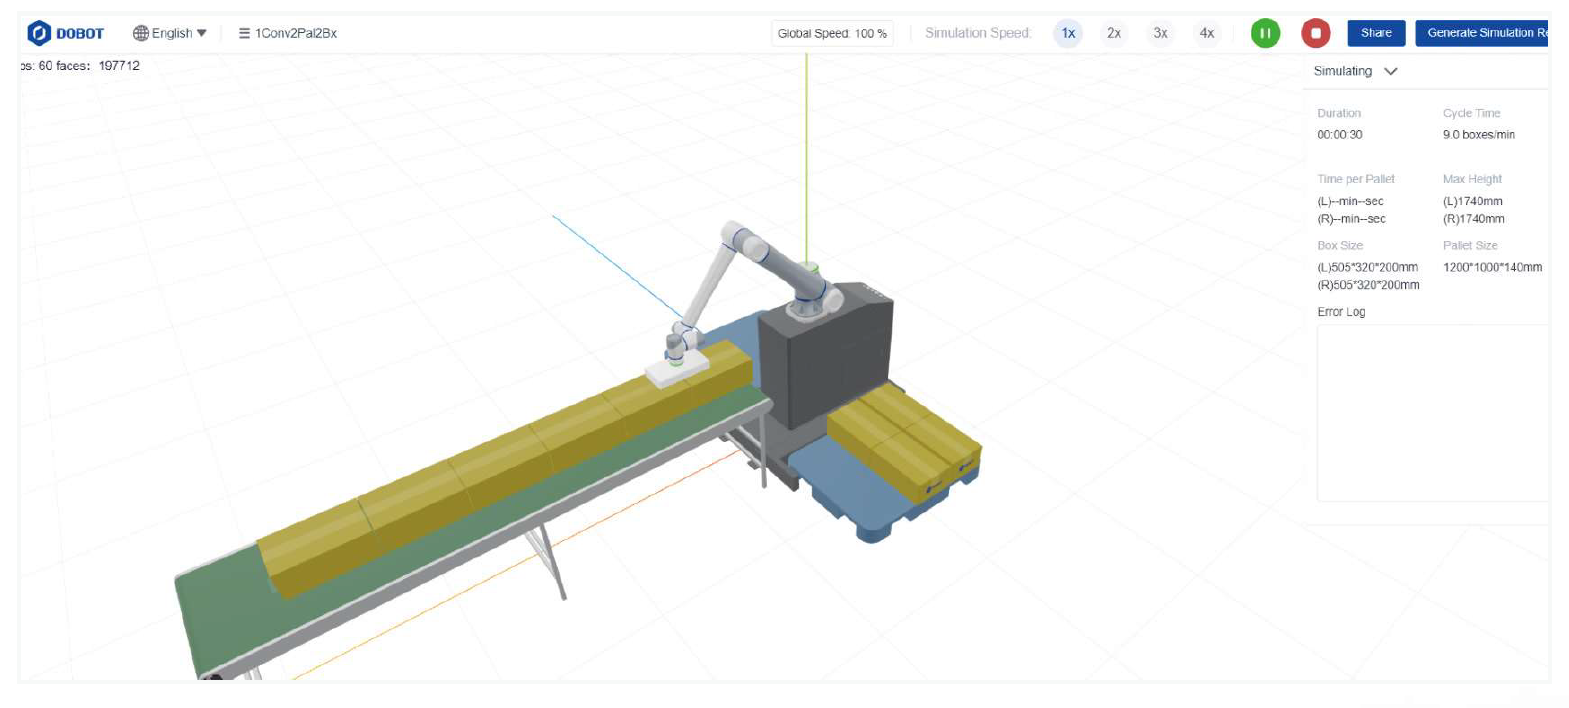1569x708 pixels.
Task: Click the Share button
Action: [x=1376, y=33]
